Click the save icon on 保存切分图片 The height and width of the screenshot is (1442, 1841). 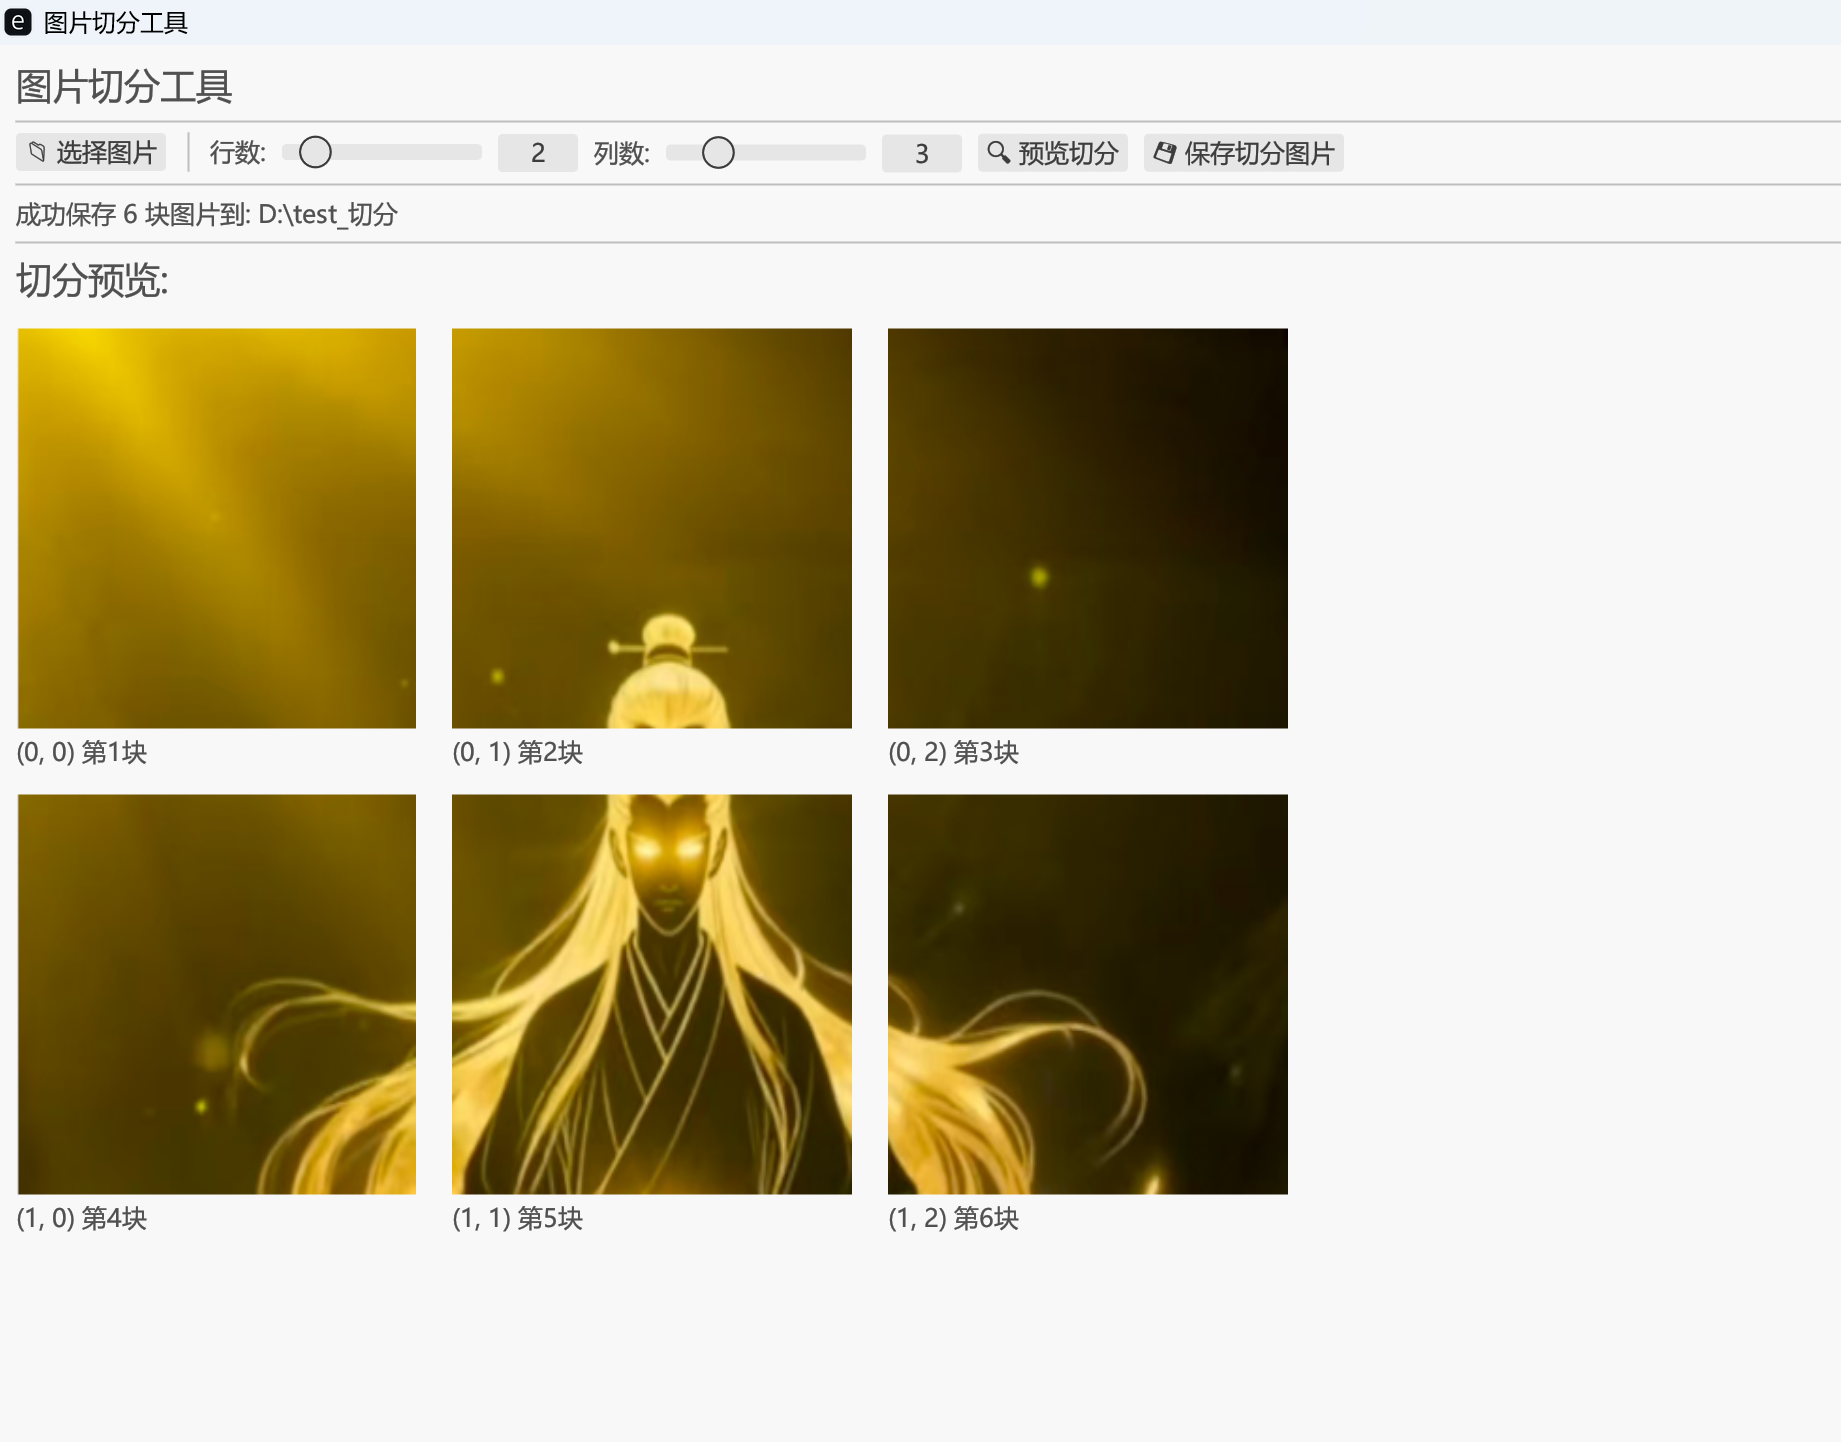pos(1165,152)
